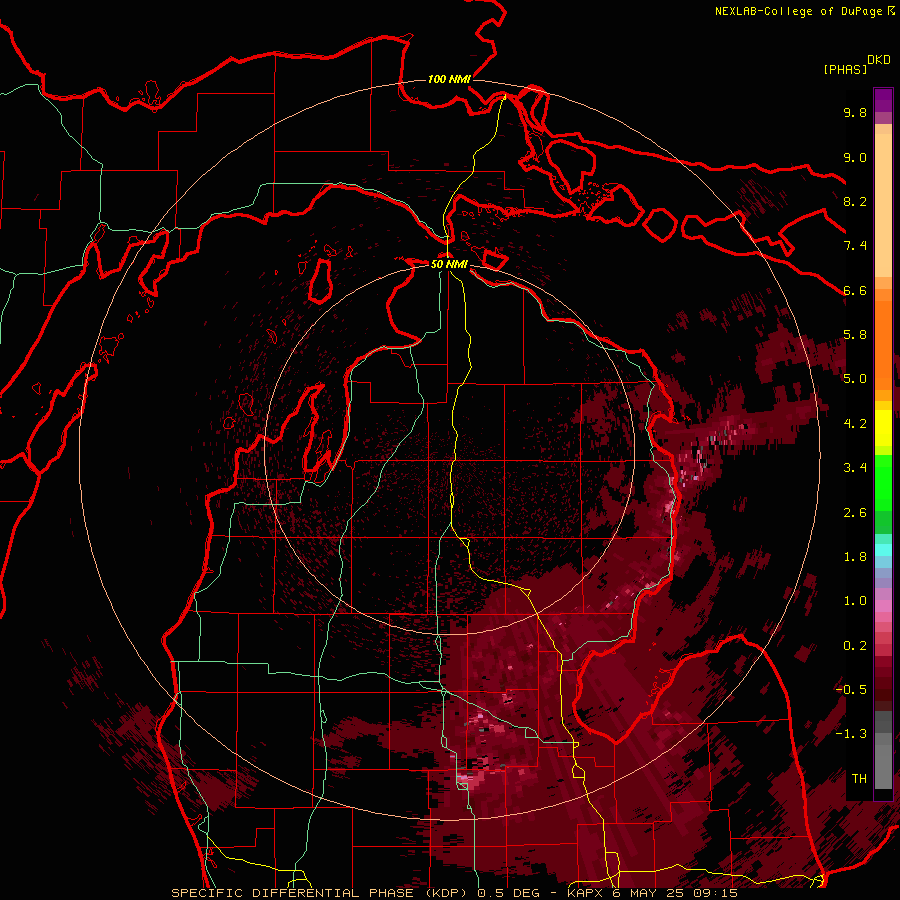Click the 100 NMI range ring label
The width and height of the screenshot is (900, 900).
tap(449, 79)
